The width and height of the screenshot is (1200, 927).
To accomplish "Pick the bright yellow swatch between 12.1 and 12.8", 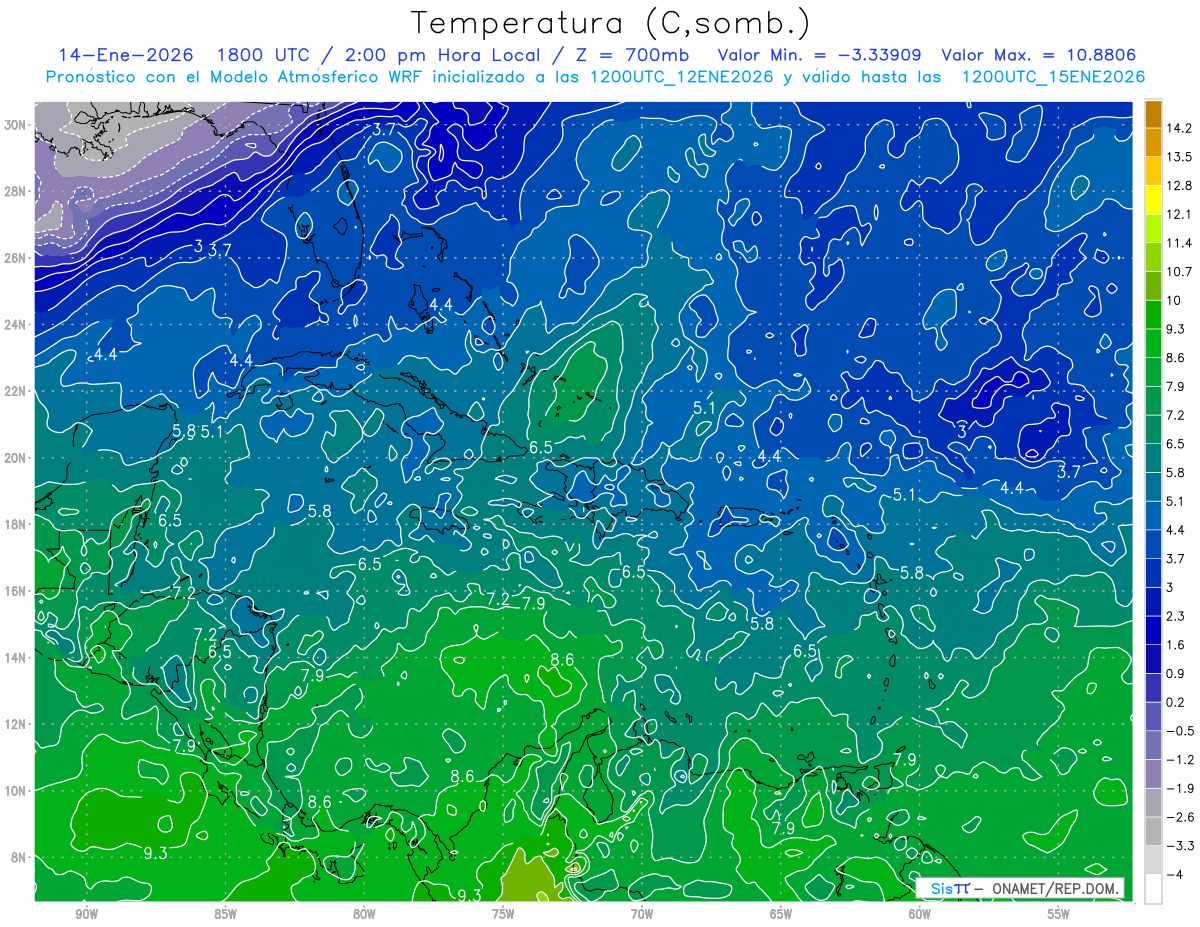I will [1153, 200].
